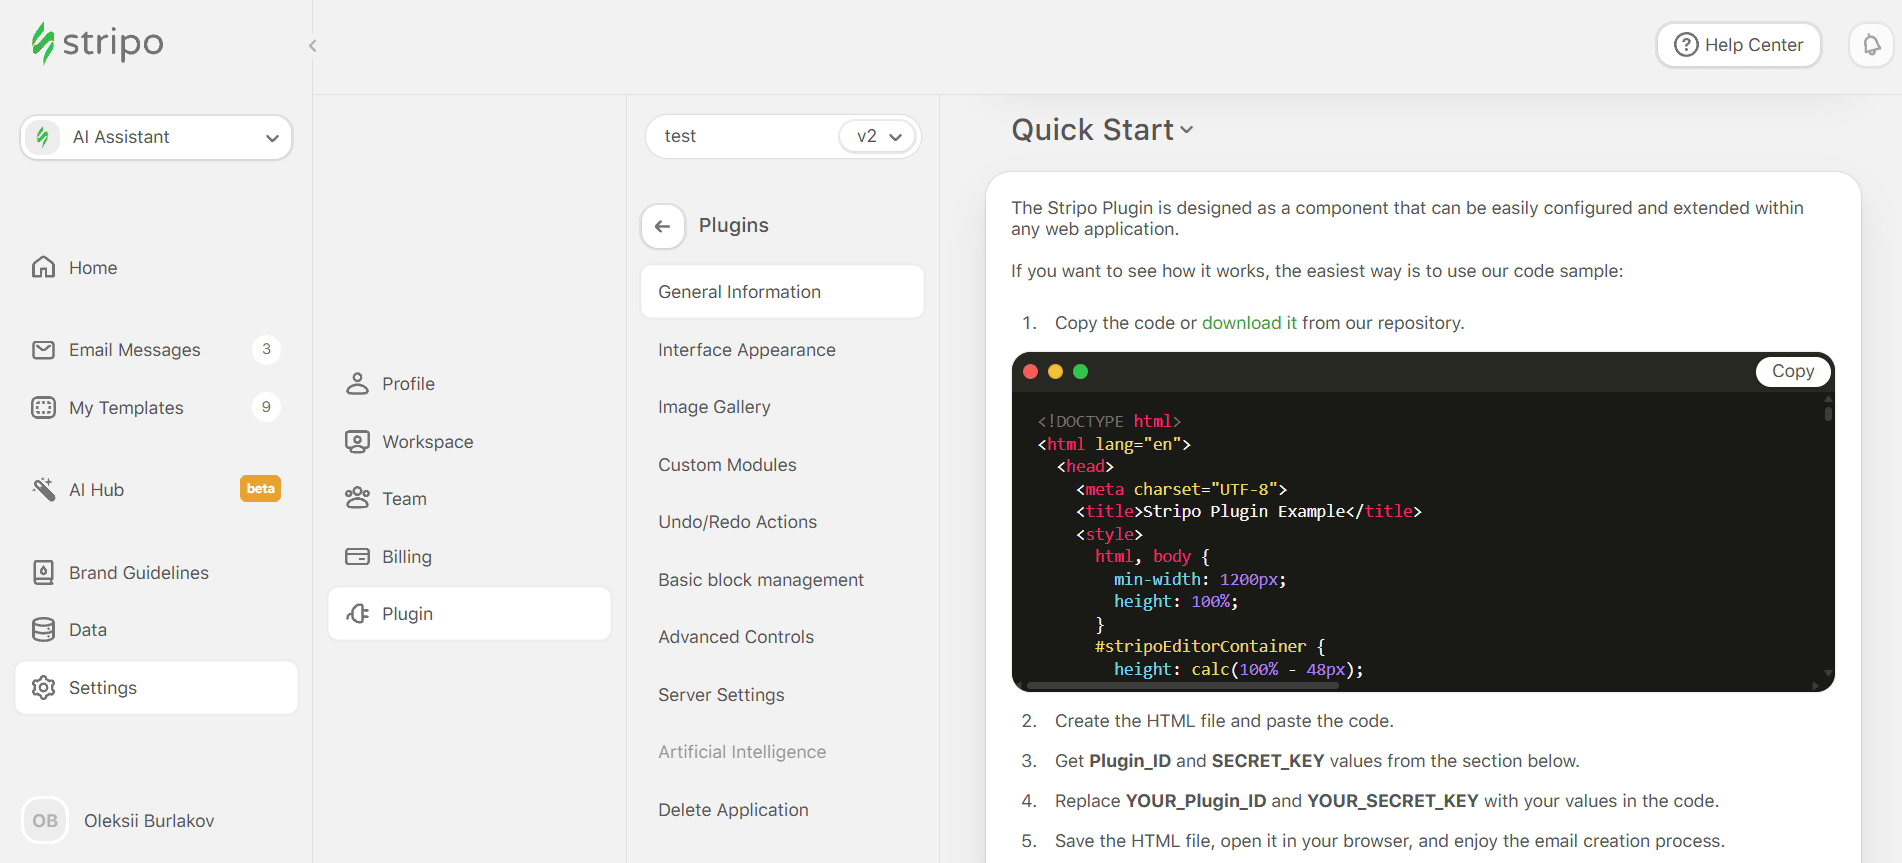The width and height of the screenshot is (1902, 863).
Task: Open the Advanced Controls tab
Action: [782, 637]
